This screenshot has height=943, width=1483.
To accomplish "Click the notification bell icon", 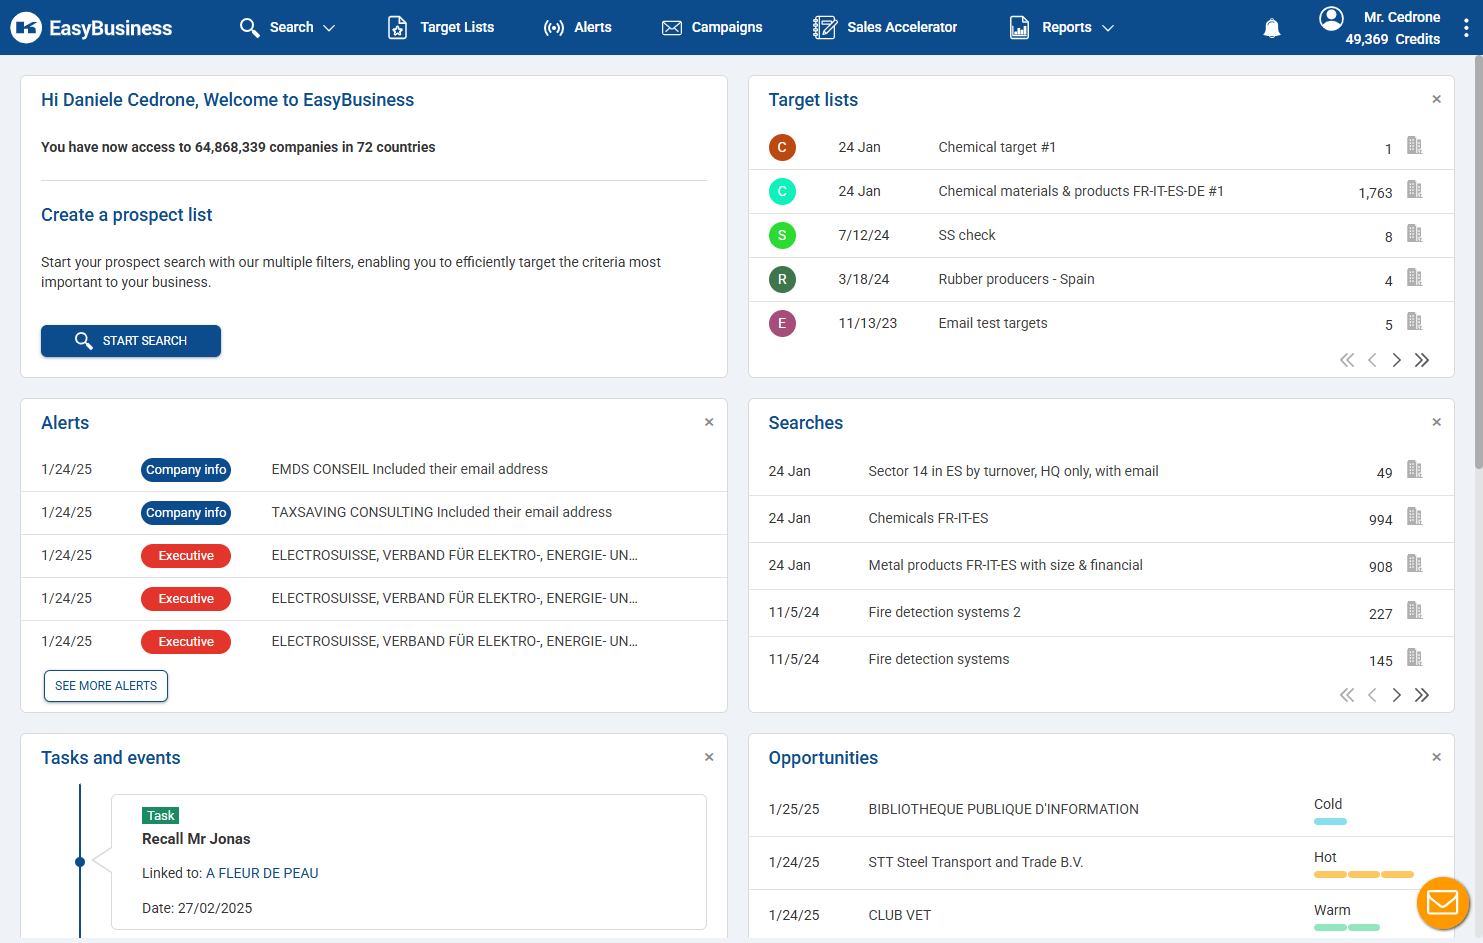I will tap(1271, 28).
